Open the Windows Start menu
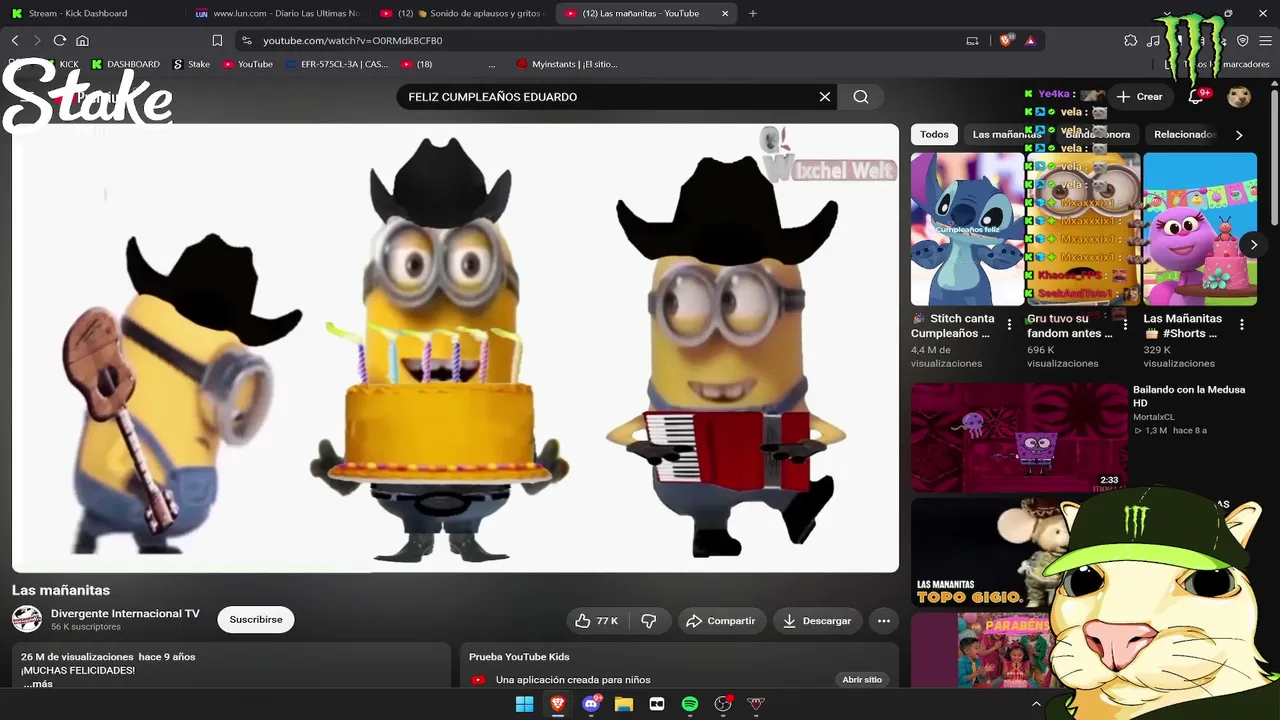 point(524,704)
